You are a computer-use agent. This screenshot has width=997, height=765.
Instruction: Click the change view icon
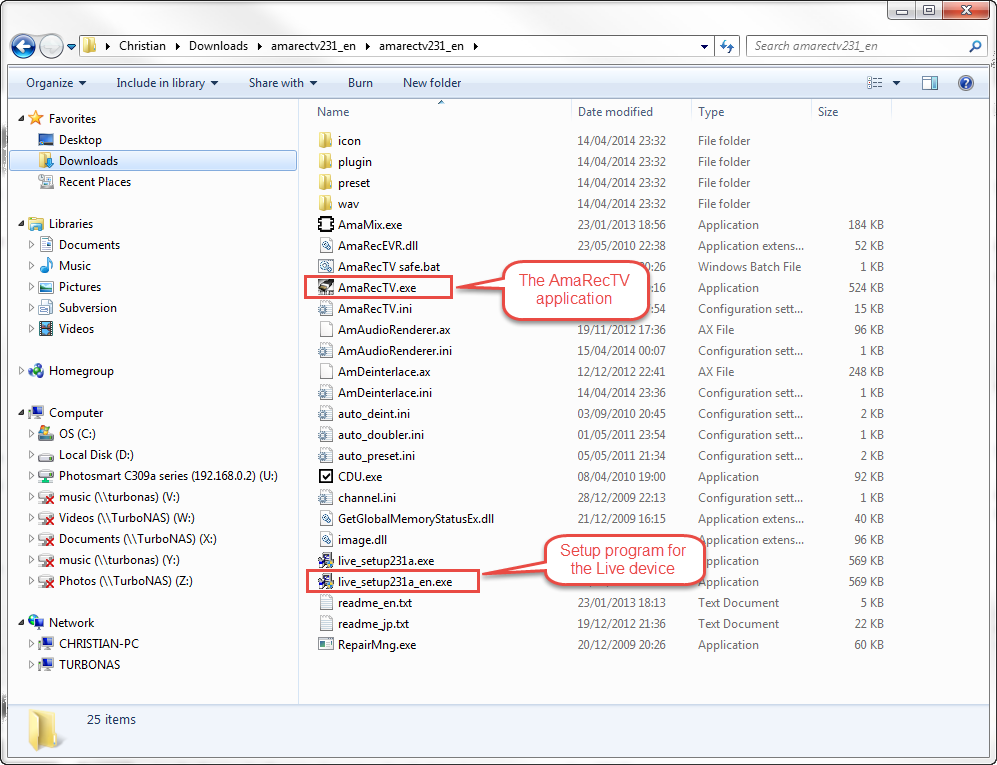875,83
